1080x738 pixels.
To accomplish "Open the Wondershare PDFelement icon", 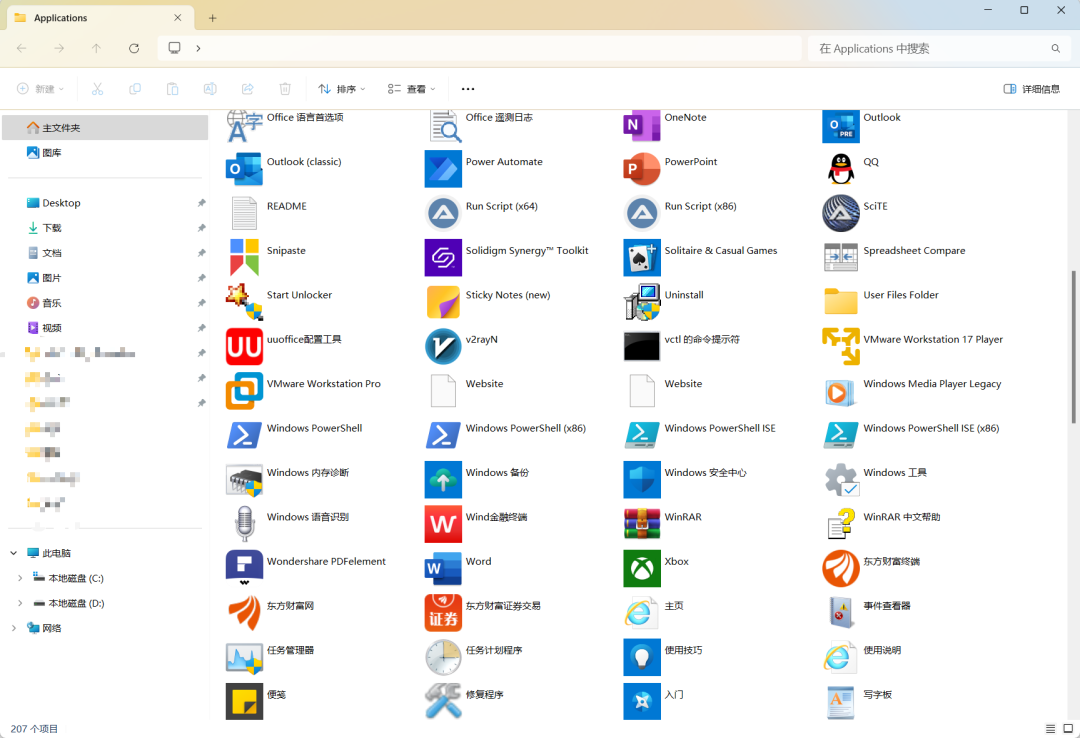I will [244, 568].
